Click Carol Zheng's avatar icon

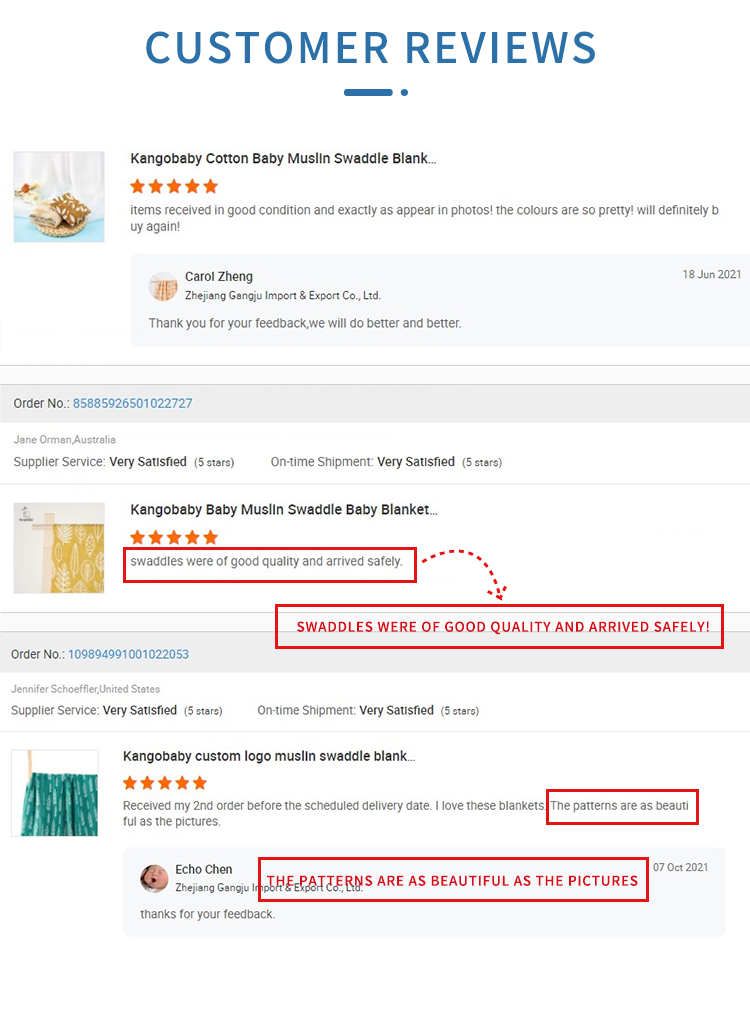pos(163,286)
